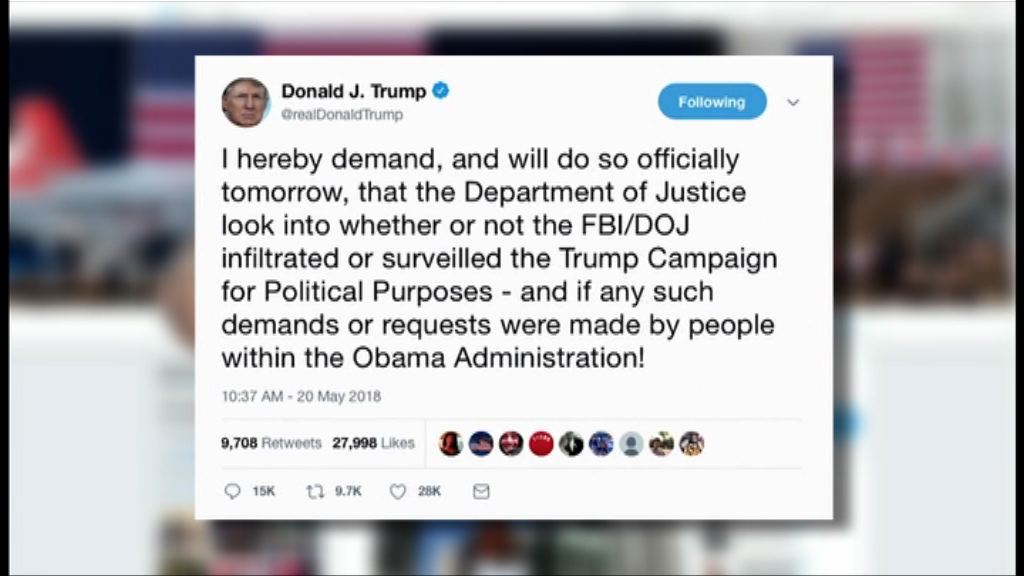Click the tweet text starting 'I hereby demand'
Screen dimensions: 1024x576
coord(499,259)
